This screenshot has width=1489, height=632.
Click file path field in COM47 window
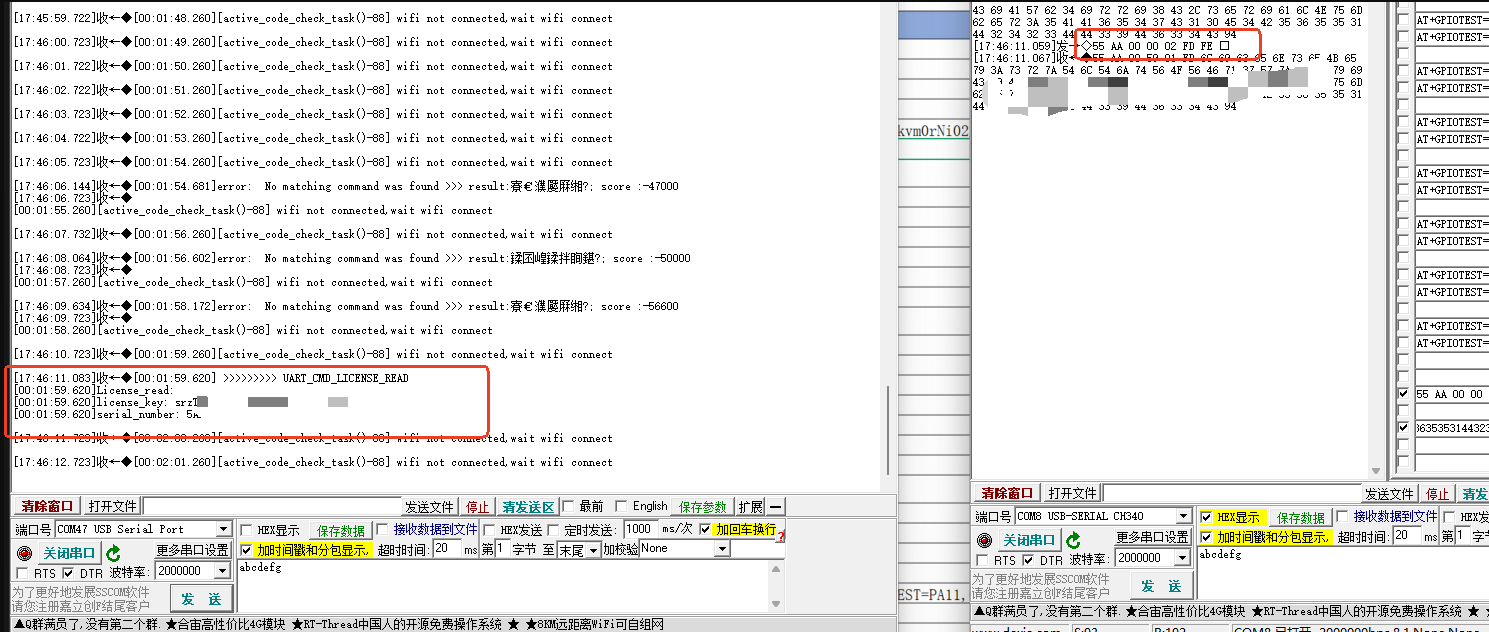(x=271, y=507)
